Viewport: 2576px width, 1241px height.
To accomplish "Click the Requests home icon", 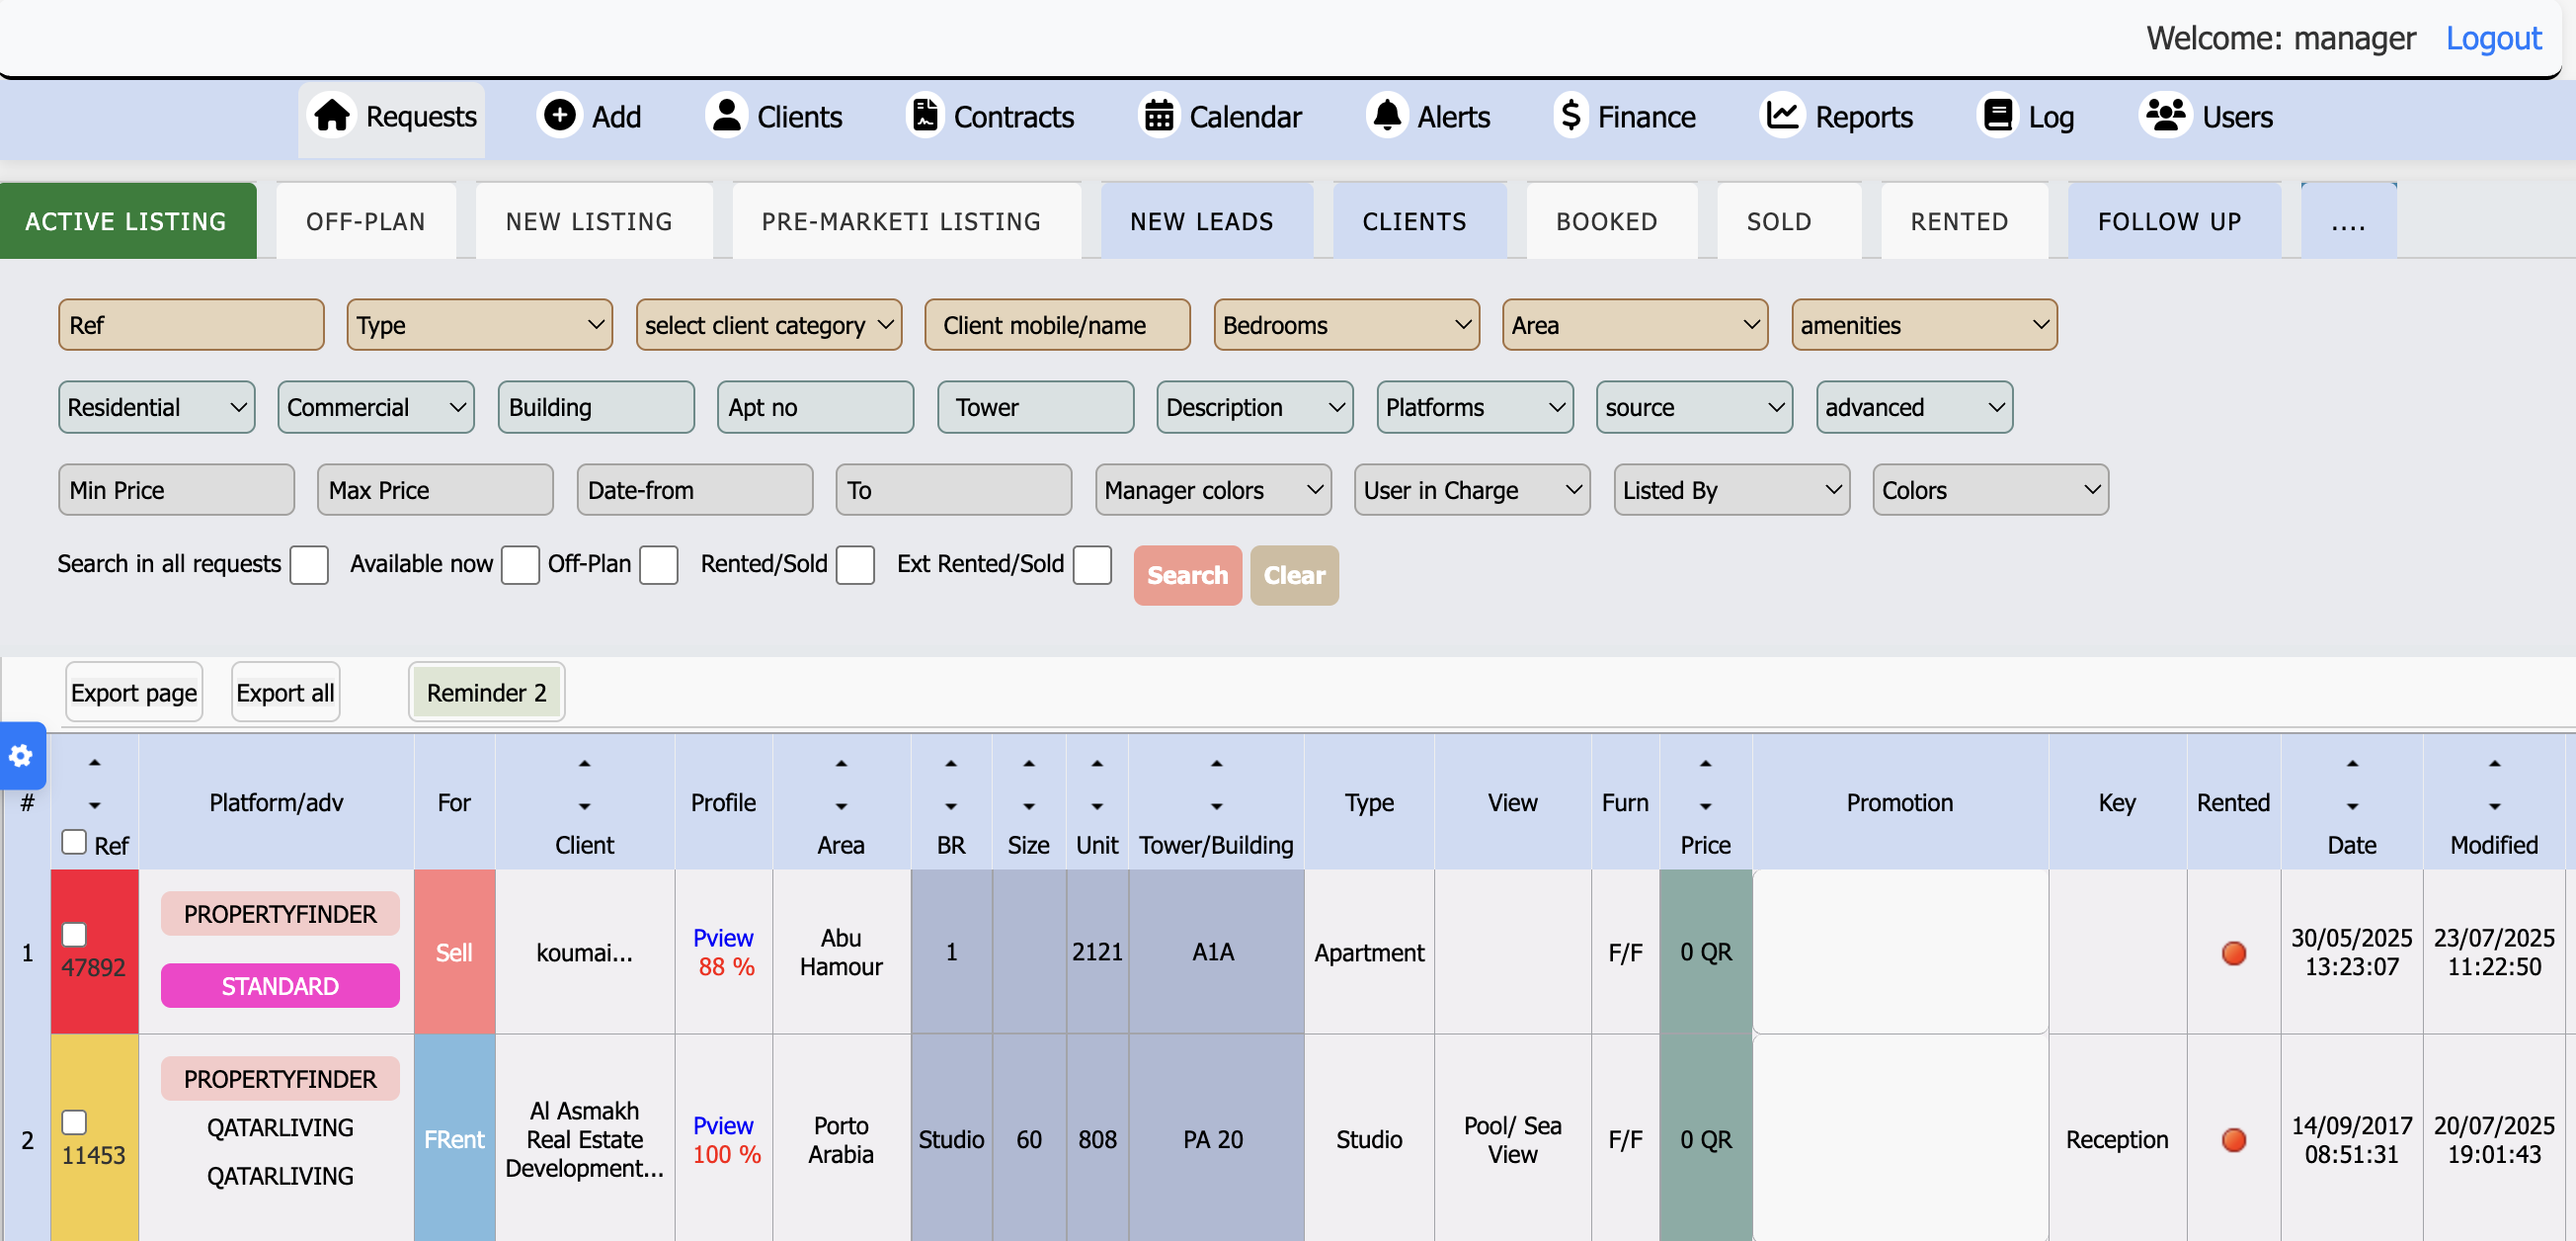I will 332,116.
